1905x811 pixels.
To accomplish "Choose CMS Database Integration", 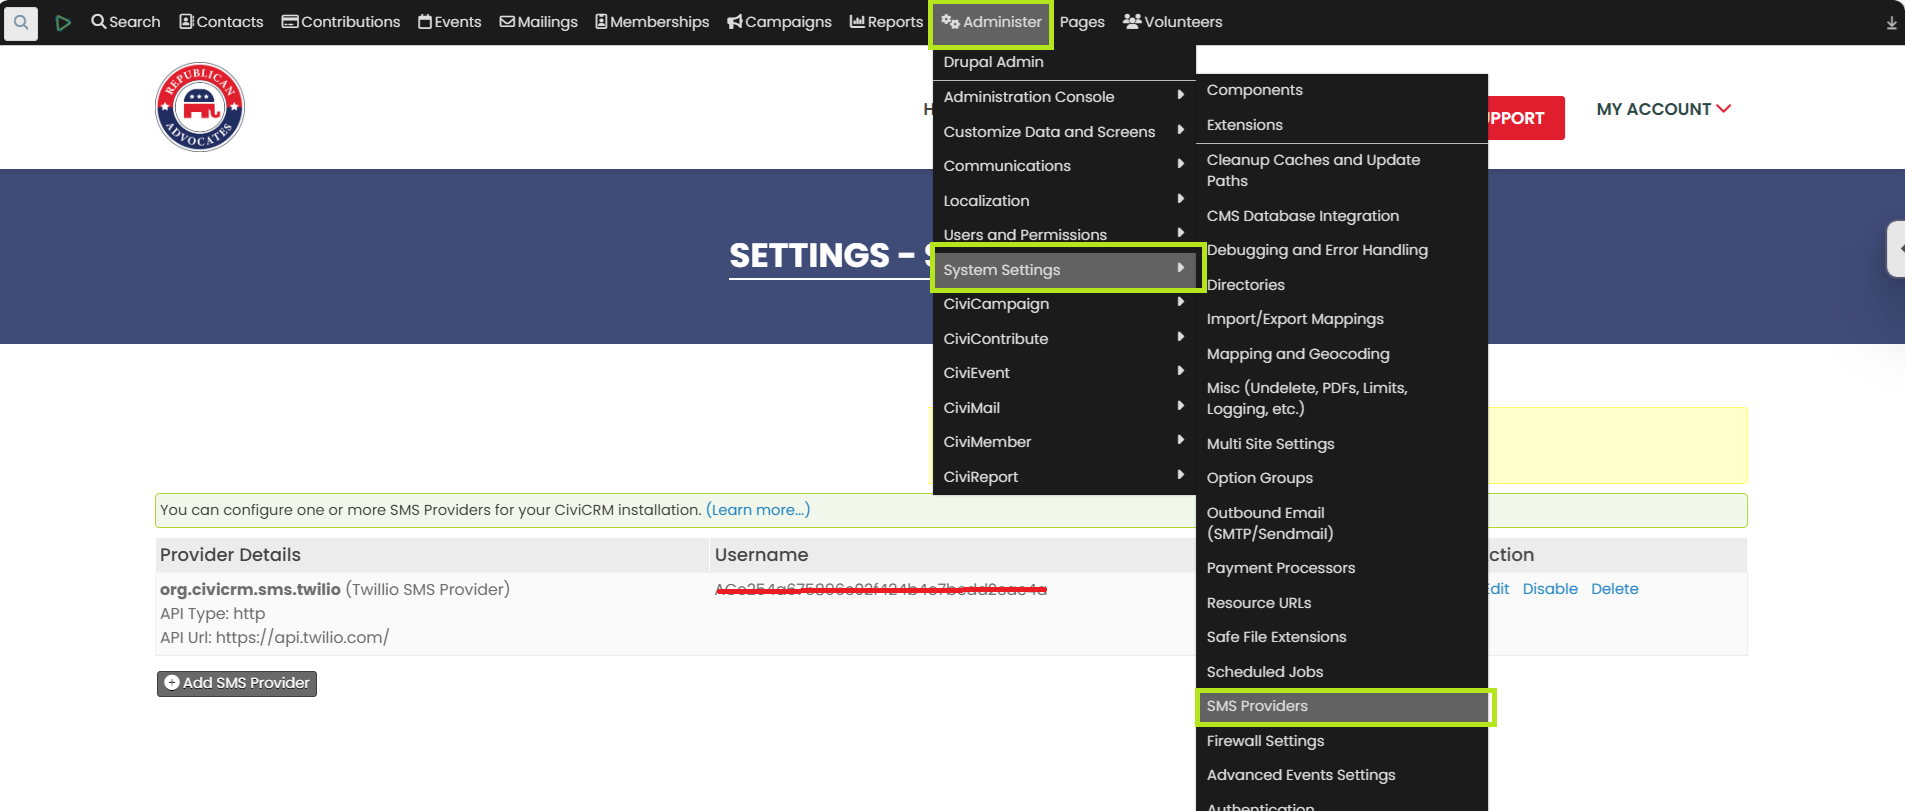I will click(1341, 216).
